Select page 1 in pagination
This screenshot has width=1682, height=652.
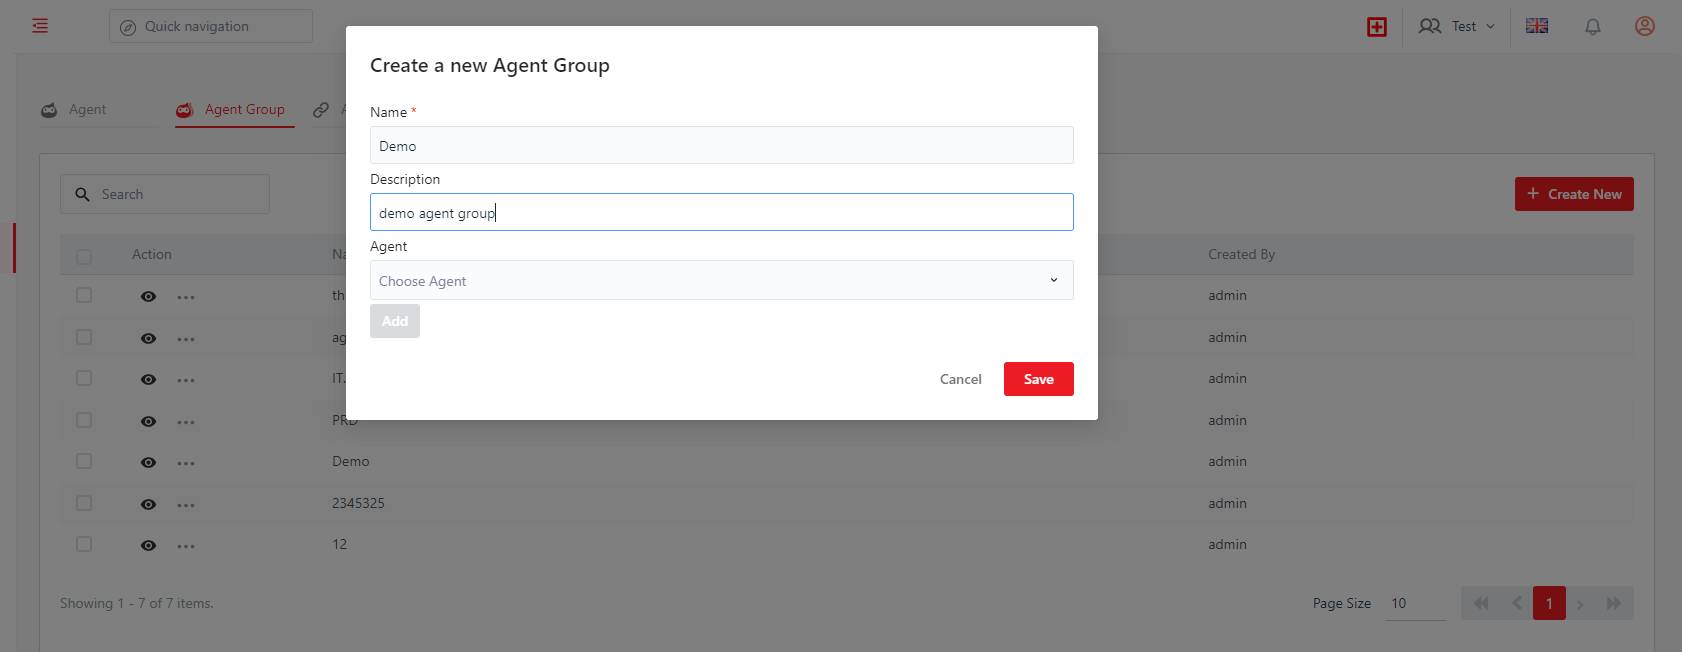pyautogui.click(x=1549, y=603)
